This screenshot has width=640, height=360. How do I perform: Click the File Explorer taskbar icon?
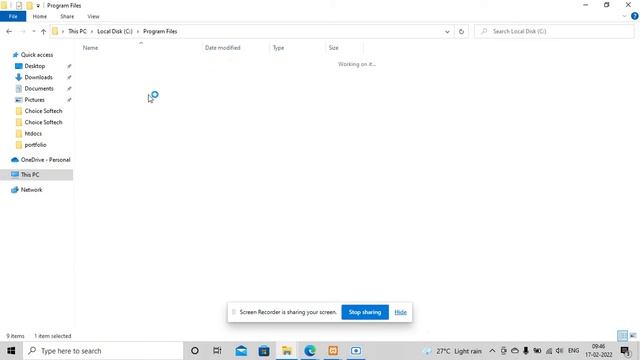pos(287,351)
